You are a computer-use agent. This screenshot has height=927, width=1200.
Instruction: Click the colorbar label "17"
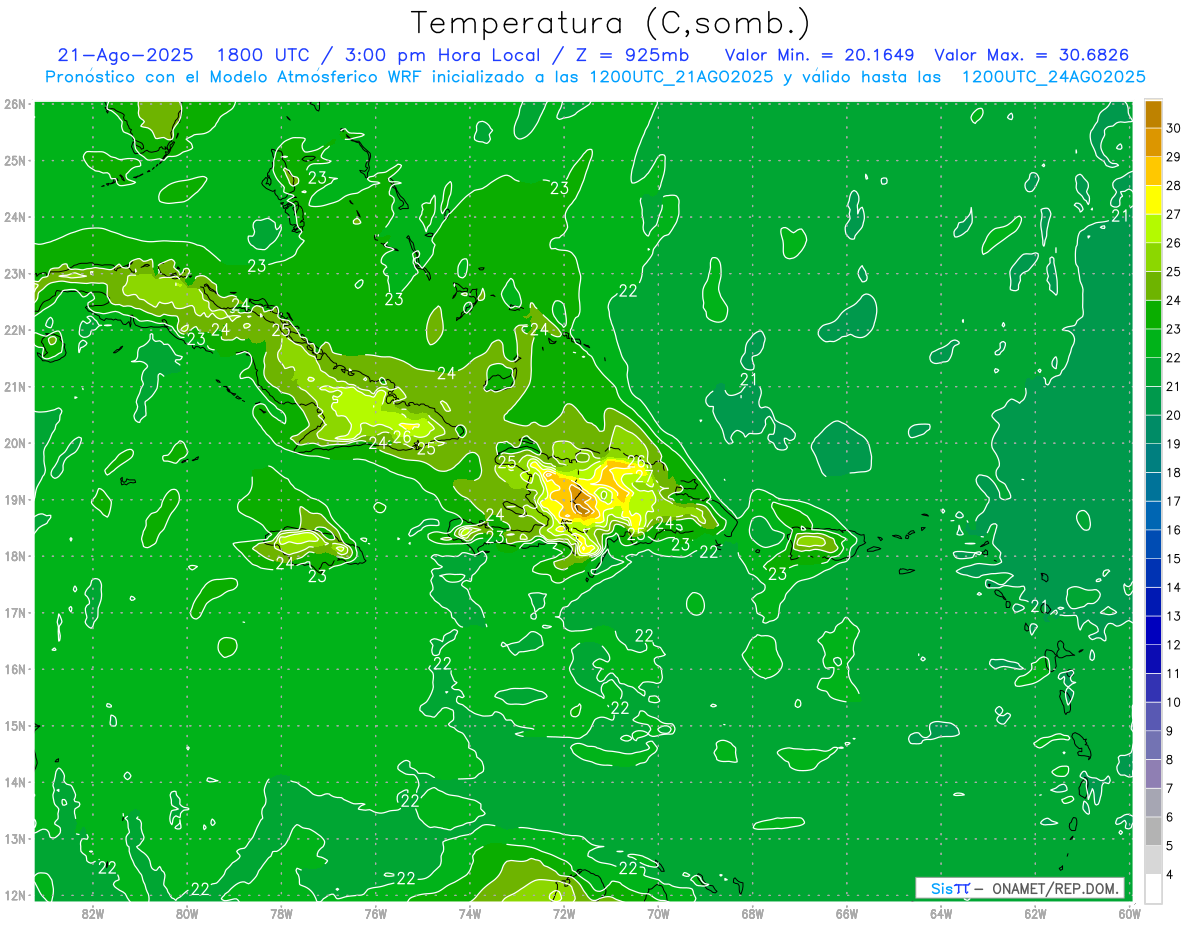pyautogui.click(x=1173, y=501)
